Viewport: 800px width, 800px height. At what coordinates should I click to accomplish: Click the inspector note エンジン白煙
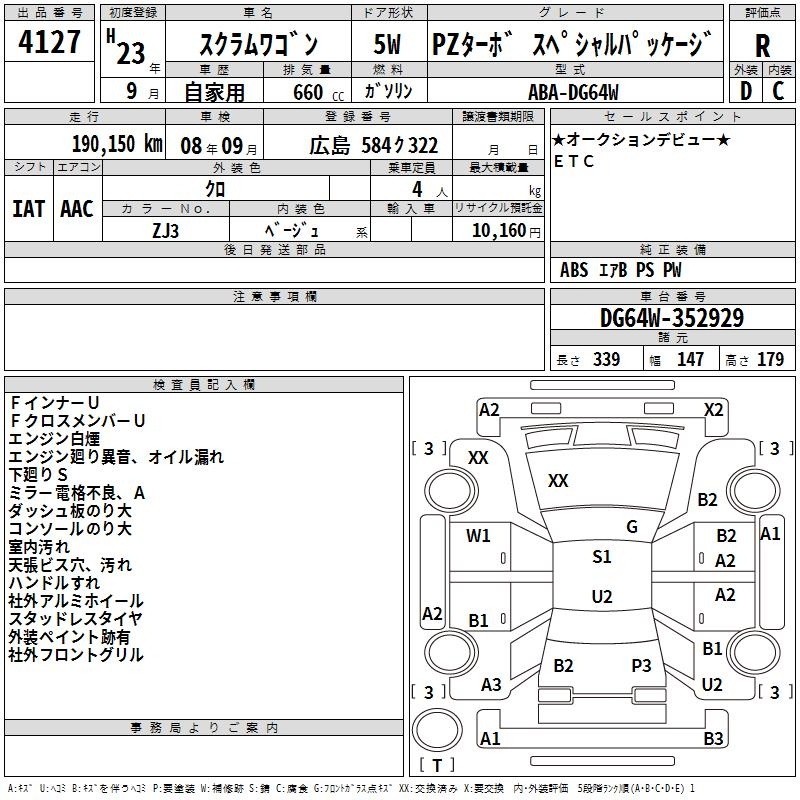pyautogui.click(x=51, y=438)
